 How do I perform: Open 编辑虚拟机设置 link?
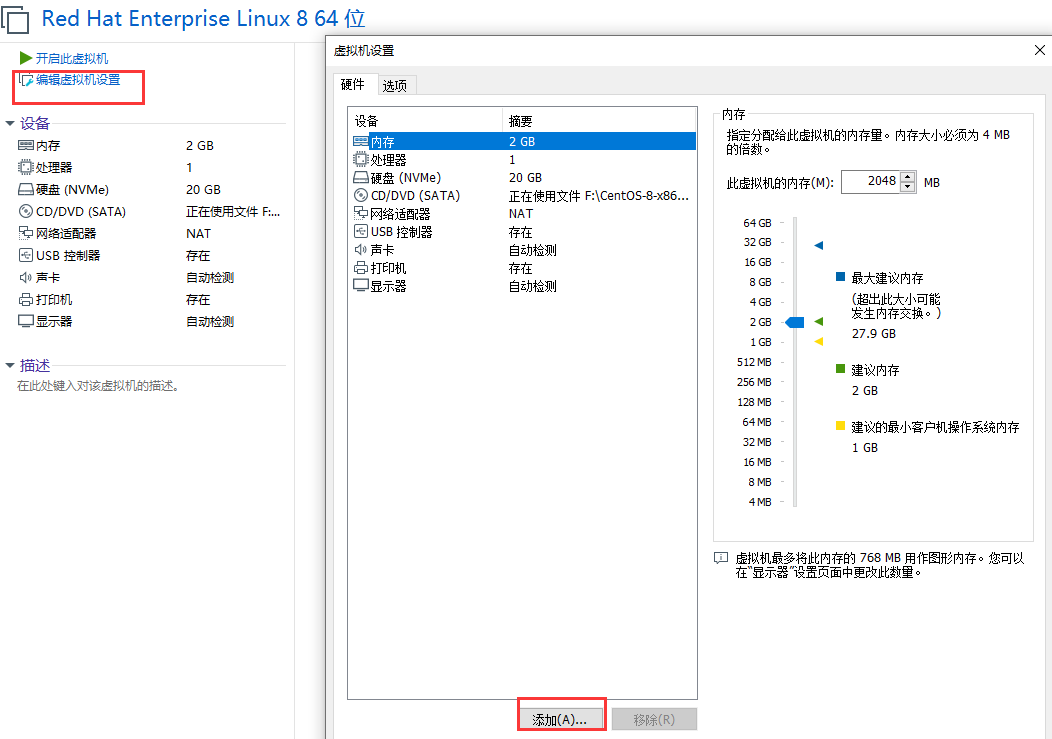pos(78,80)
